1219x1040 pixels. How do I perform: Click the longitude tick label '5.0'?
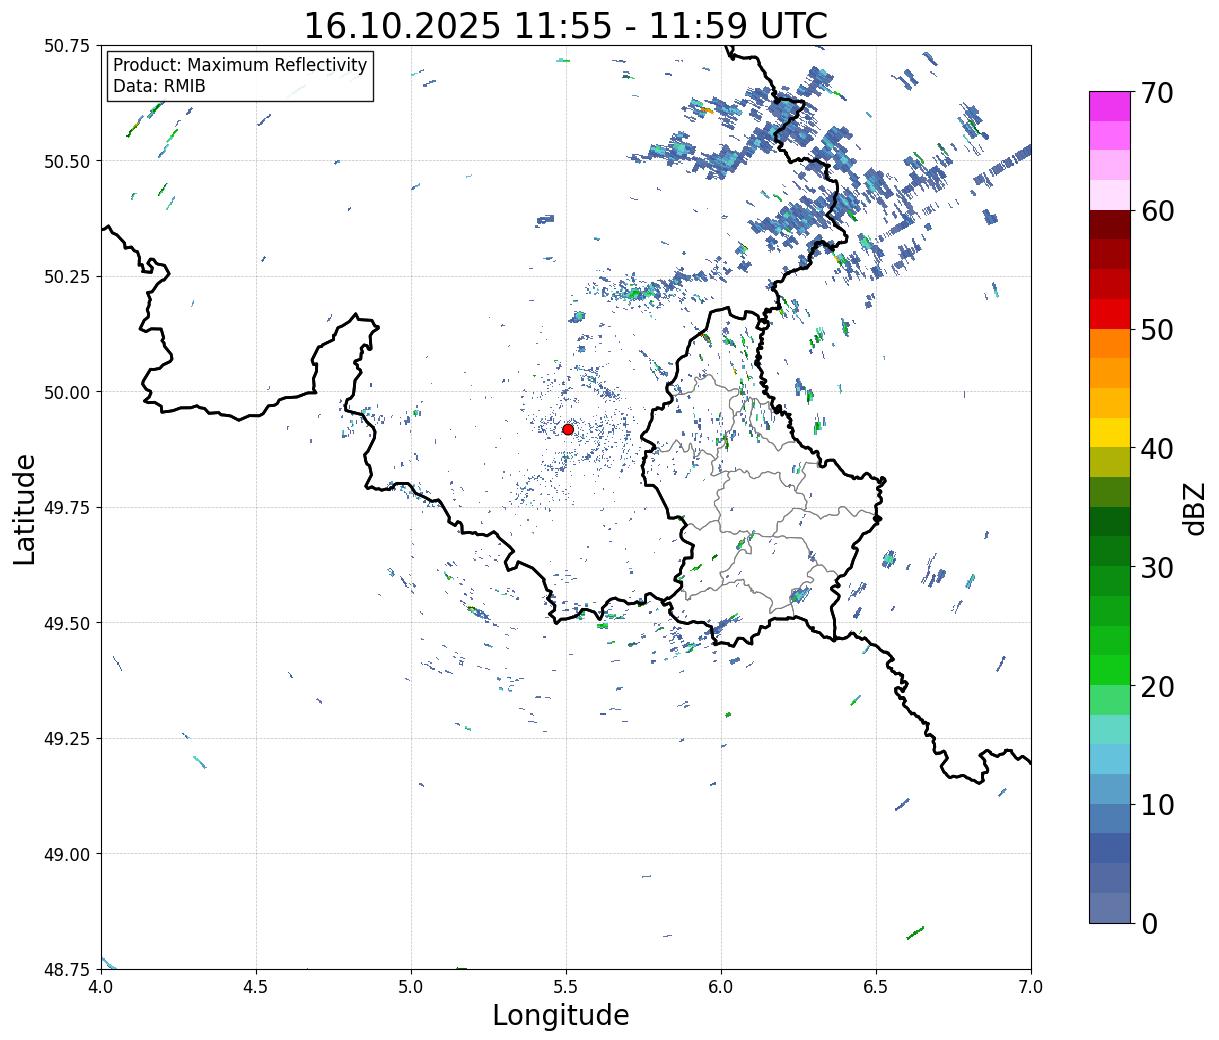click(411, 986)
